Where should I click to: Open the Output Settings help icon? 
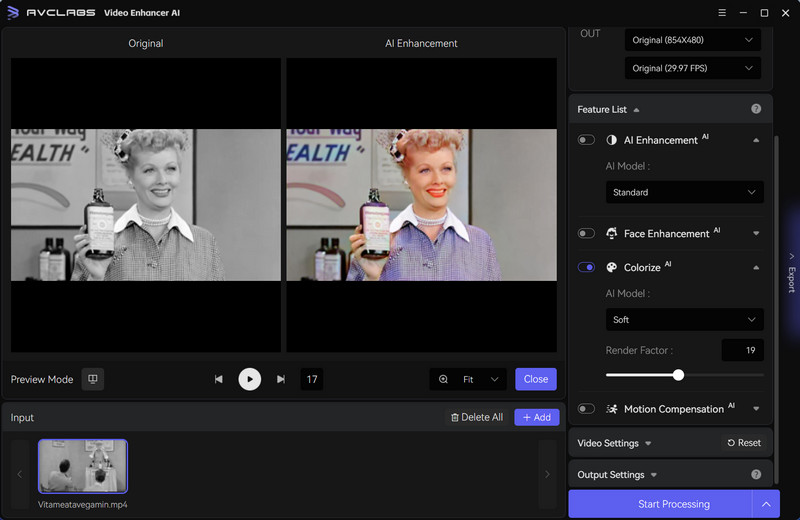756,474
